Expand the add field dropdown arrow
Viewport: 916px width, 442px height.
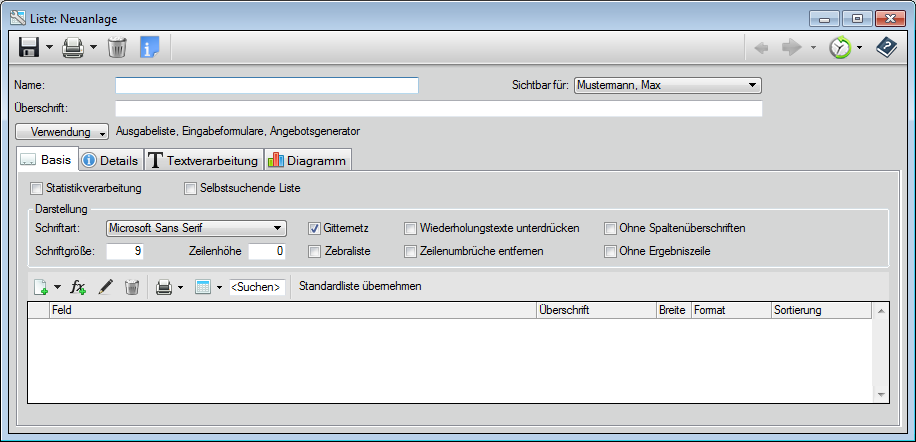coord(57,287)
